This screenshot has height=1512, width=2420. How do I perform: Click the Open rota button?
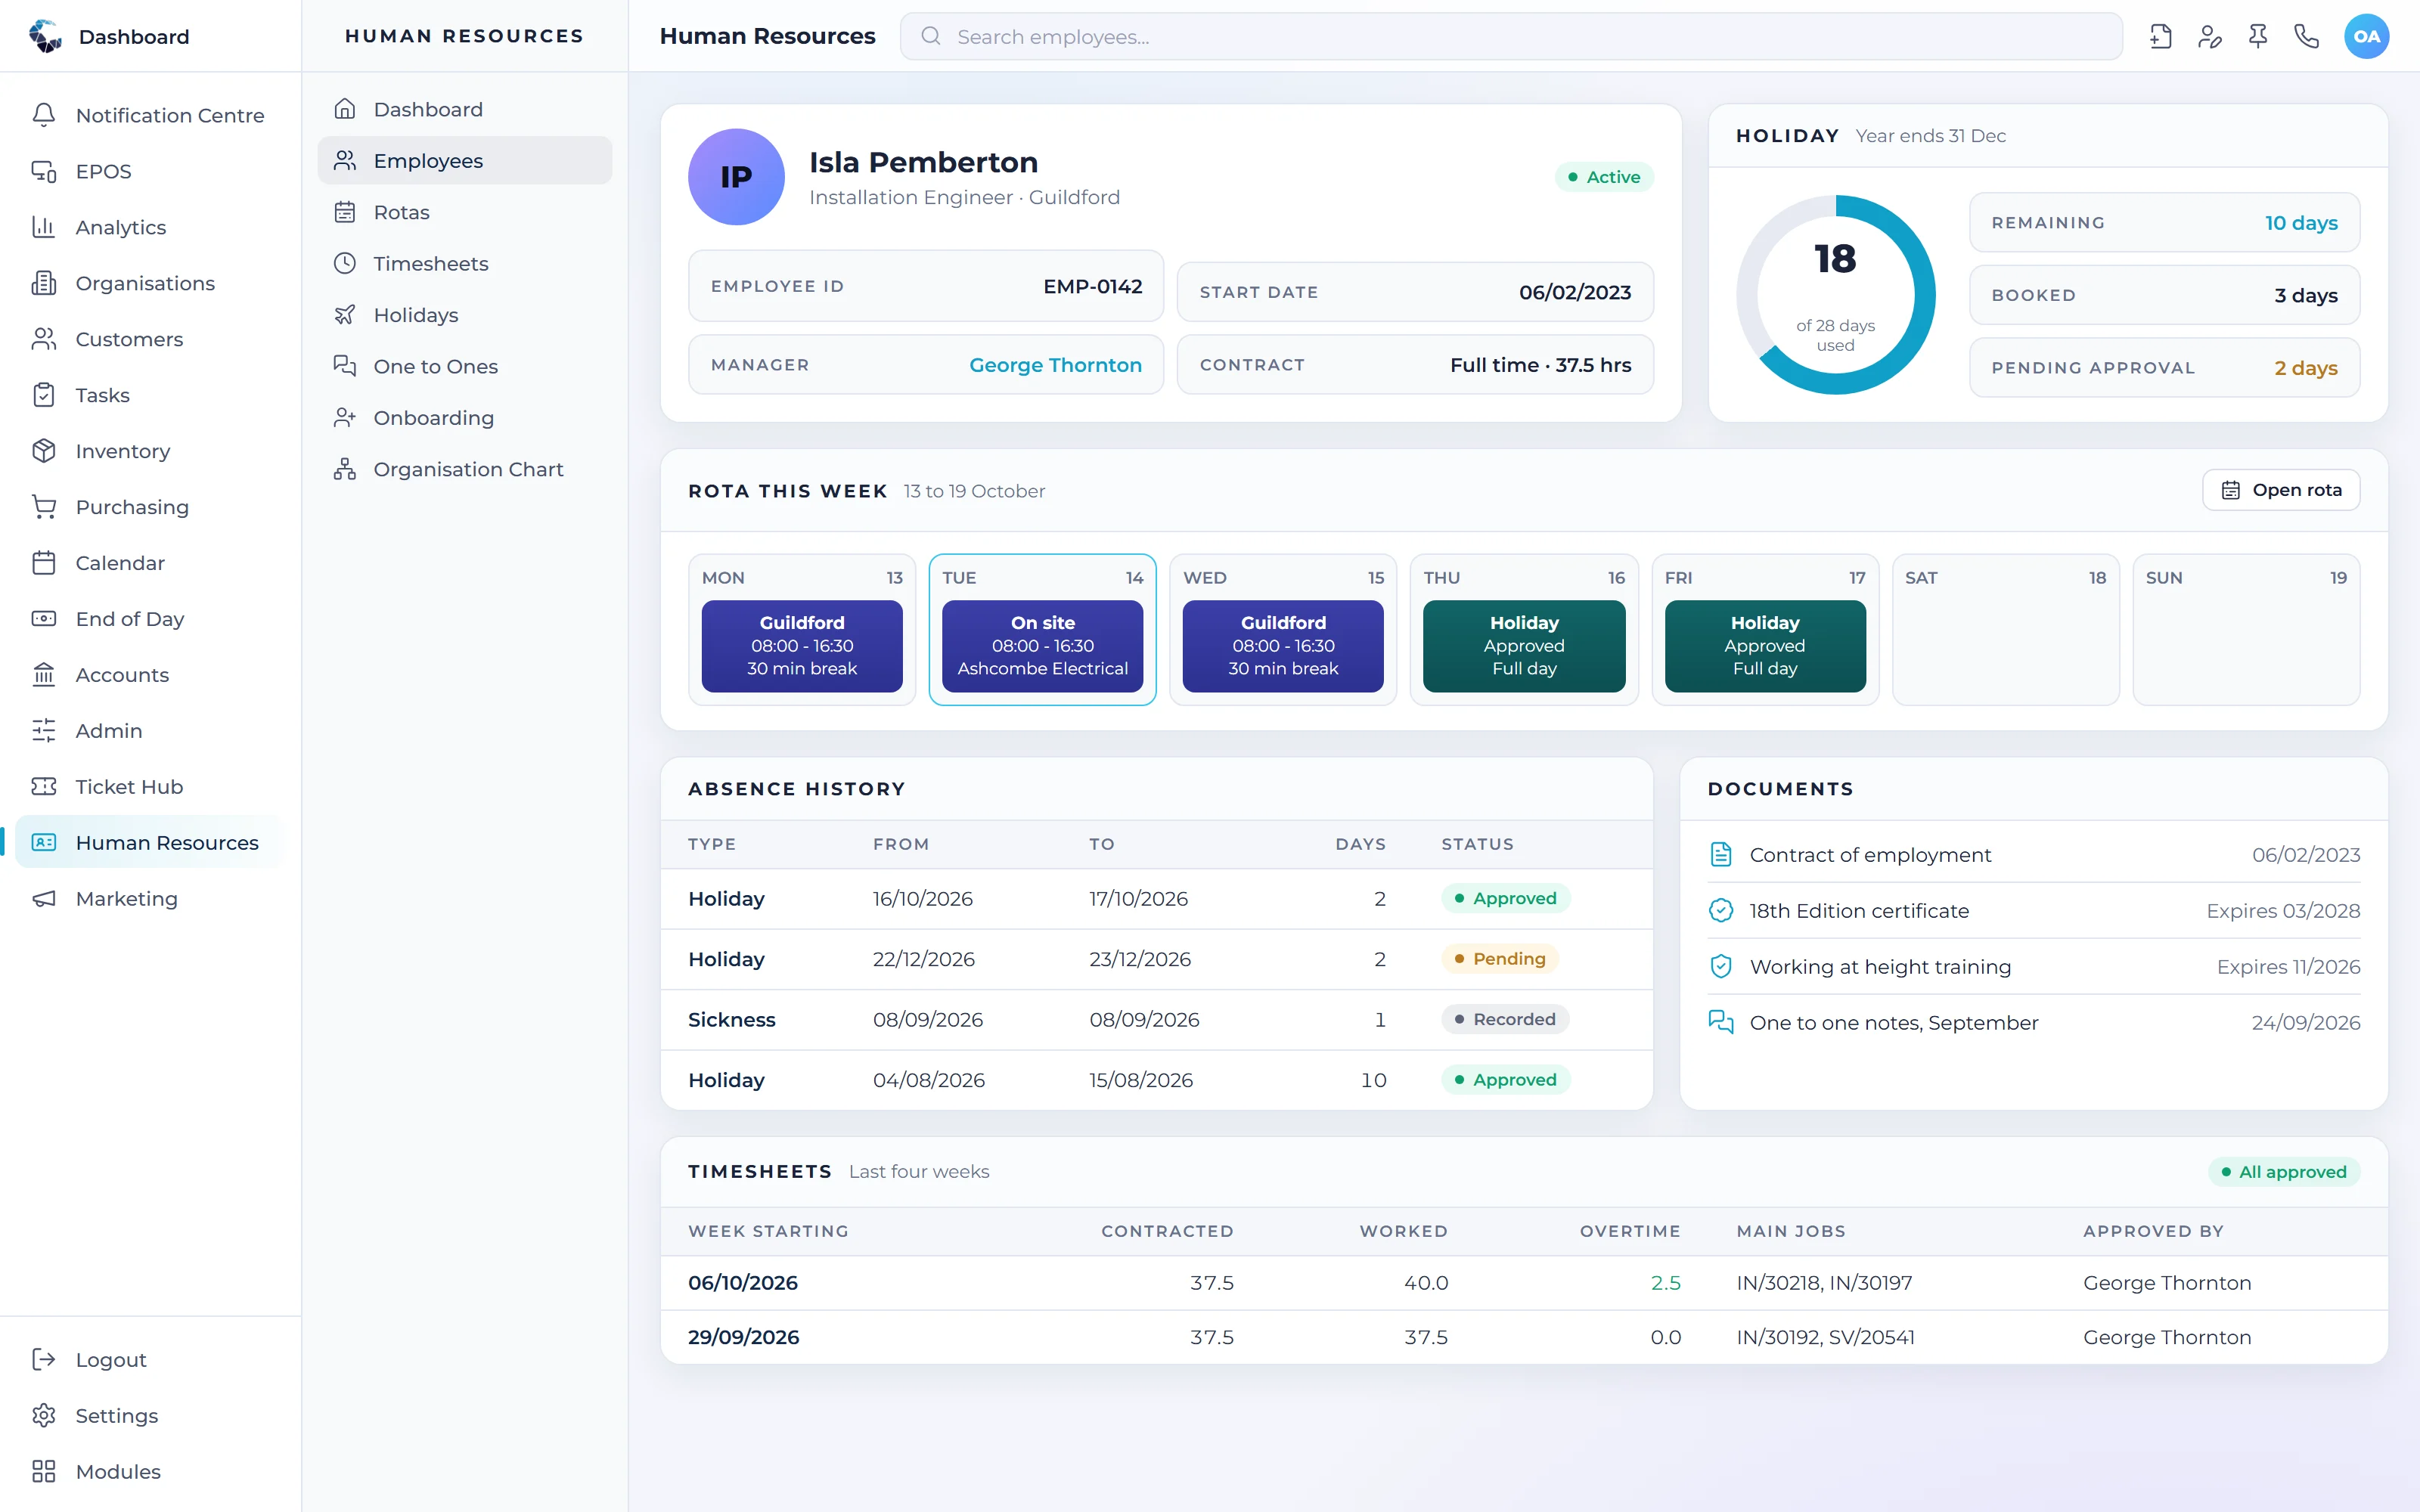coord(2281,490)
